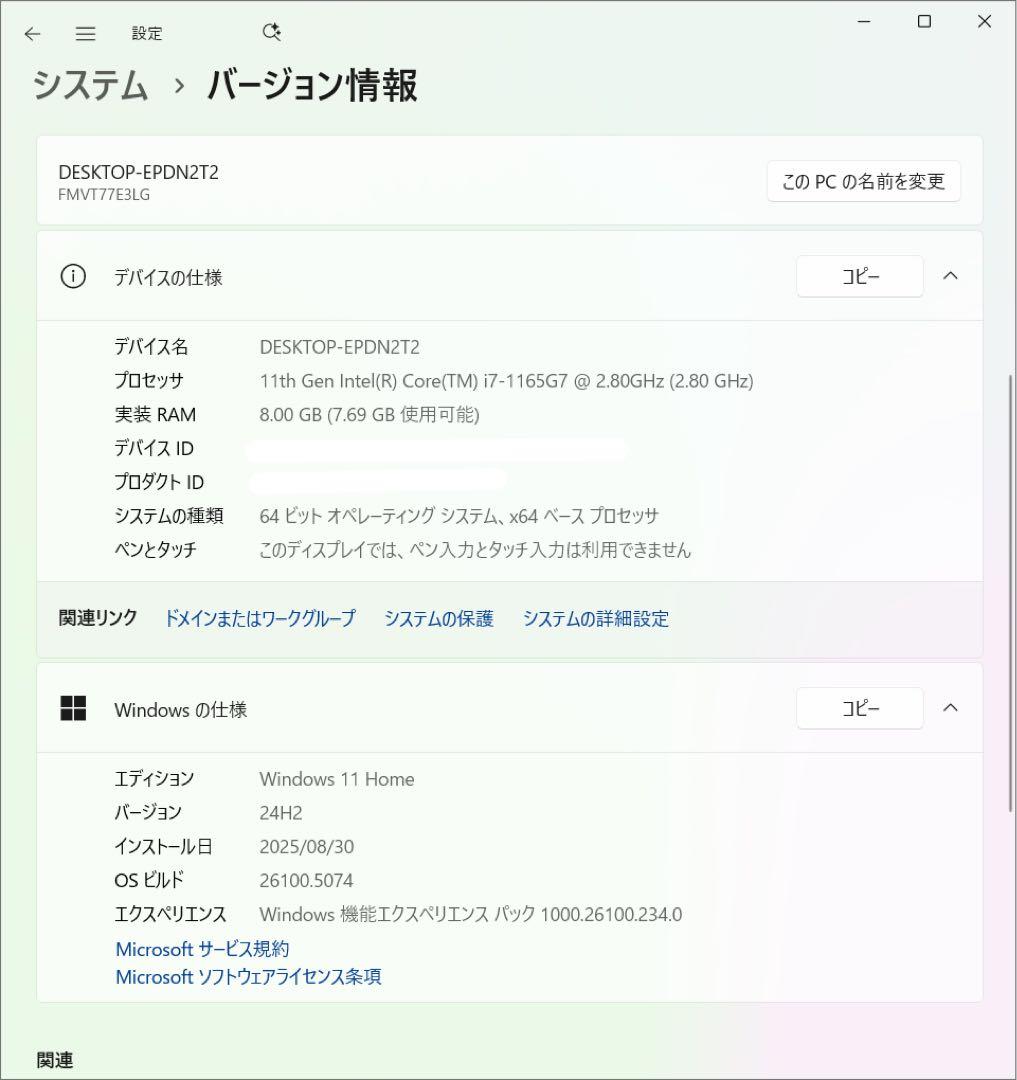1017x1080 pixels.
Task: Click the Copilot icon in the title bar
Action: click(270, 32)
